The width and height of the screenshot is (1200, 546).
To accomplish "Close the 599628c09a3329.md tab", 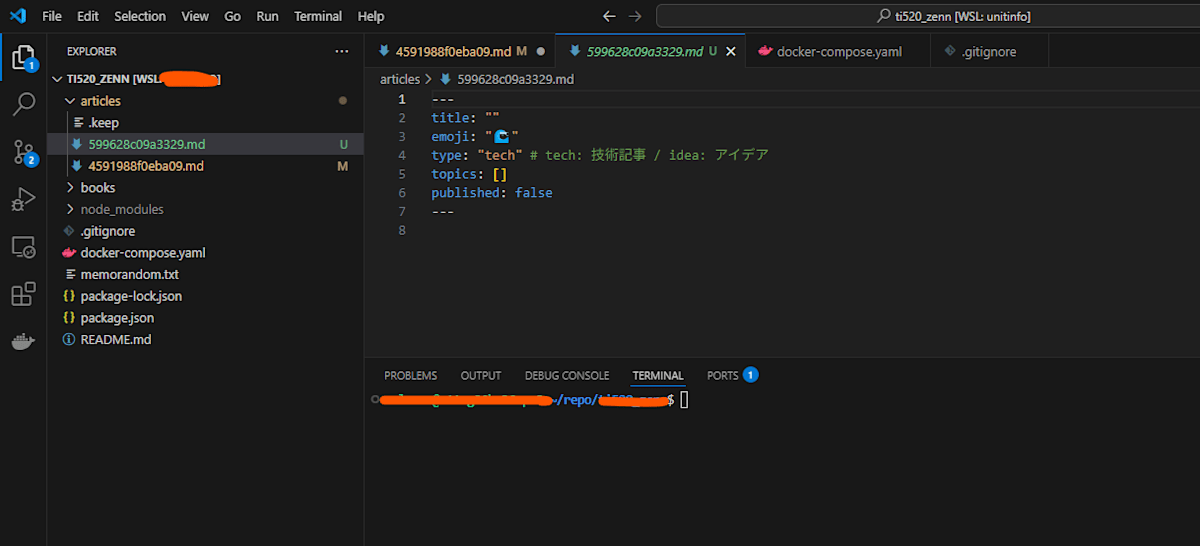I will [731, 51].
